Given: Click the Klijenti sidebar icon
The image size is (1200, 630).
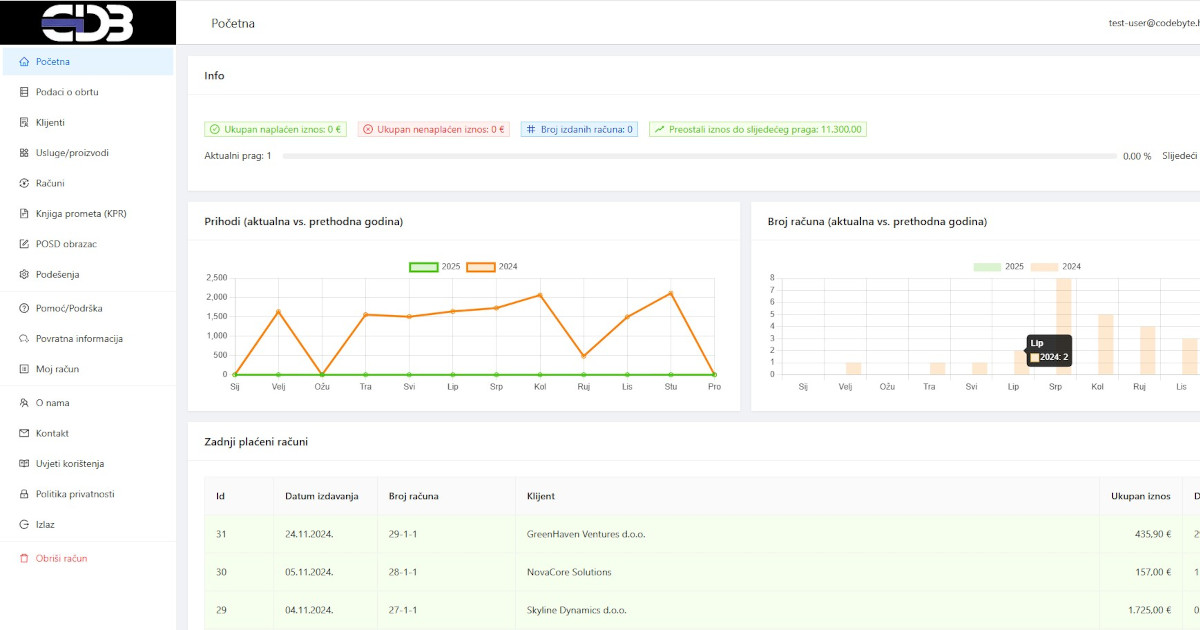Looking at the screenshot, I should (24, 123).
